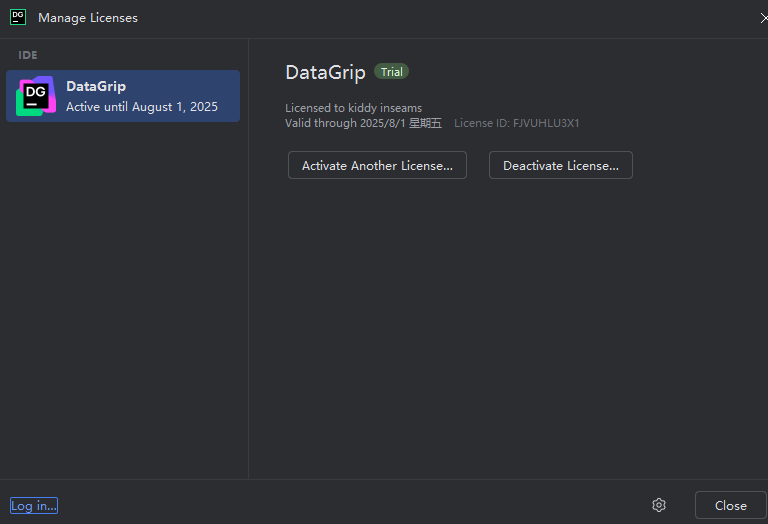Viewport: 768px width, 524px height.
Task: Click the large DataGrip heading
Action: coord(325,72)
